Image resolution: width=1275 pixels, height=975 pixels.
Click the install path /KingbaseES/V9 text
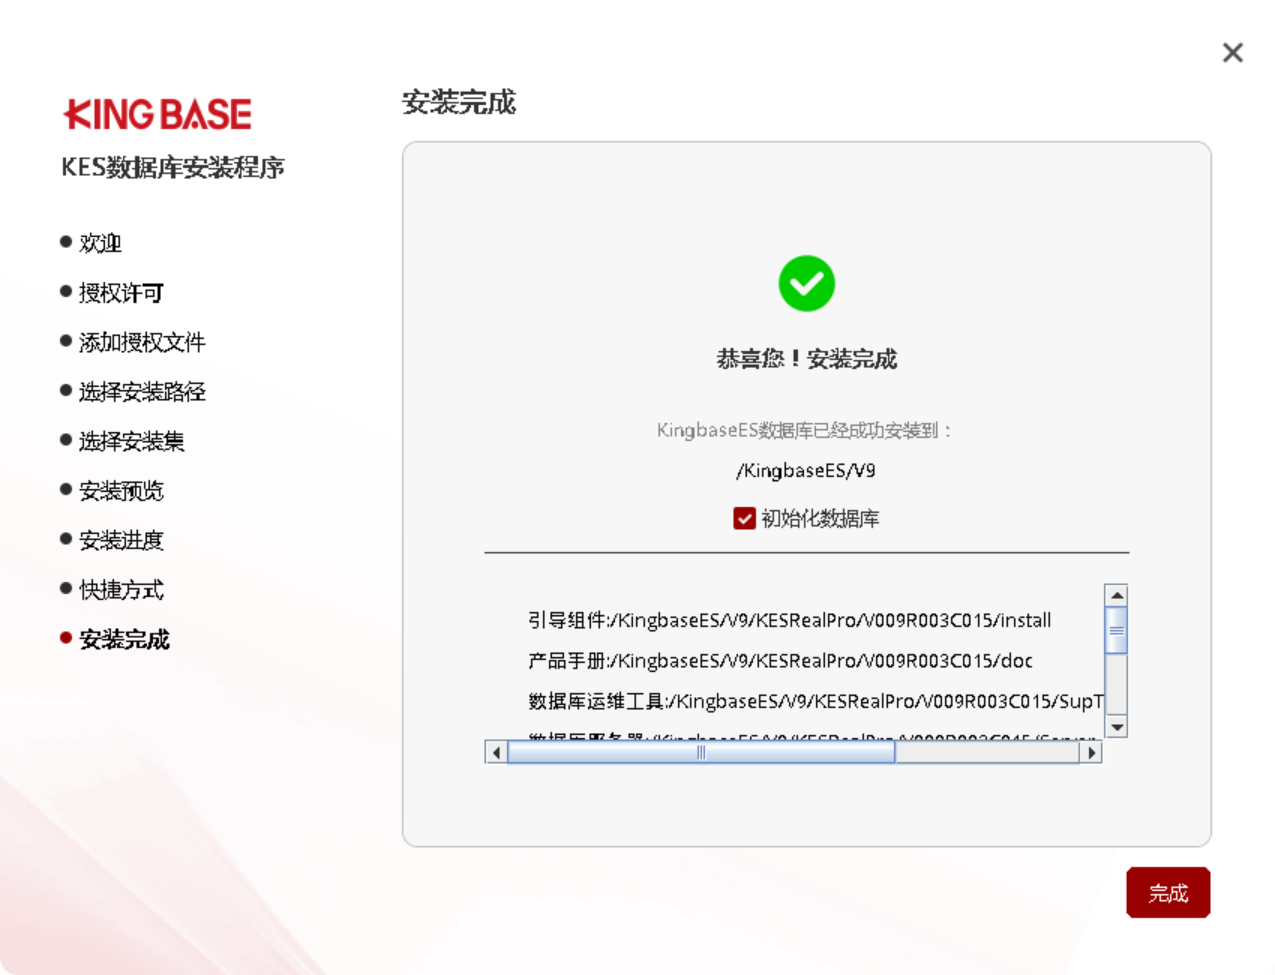point(806,470)
